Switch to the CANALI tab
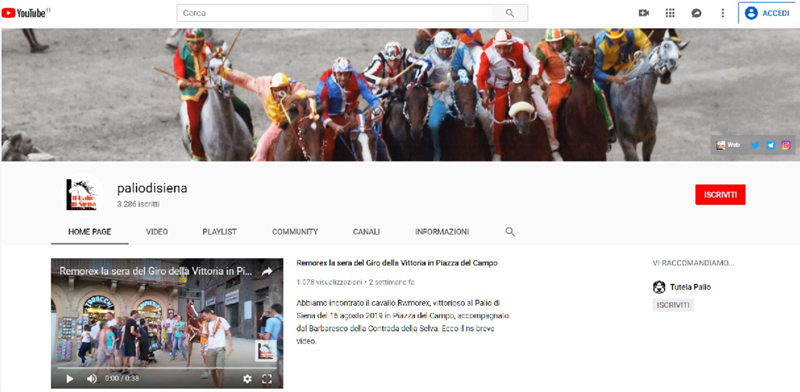The image size is (800, 392). click(366, 232)
